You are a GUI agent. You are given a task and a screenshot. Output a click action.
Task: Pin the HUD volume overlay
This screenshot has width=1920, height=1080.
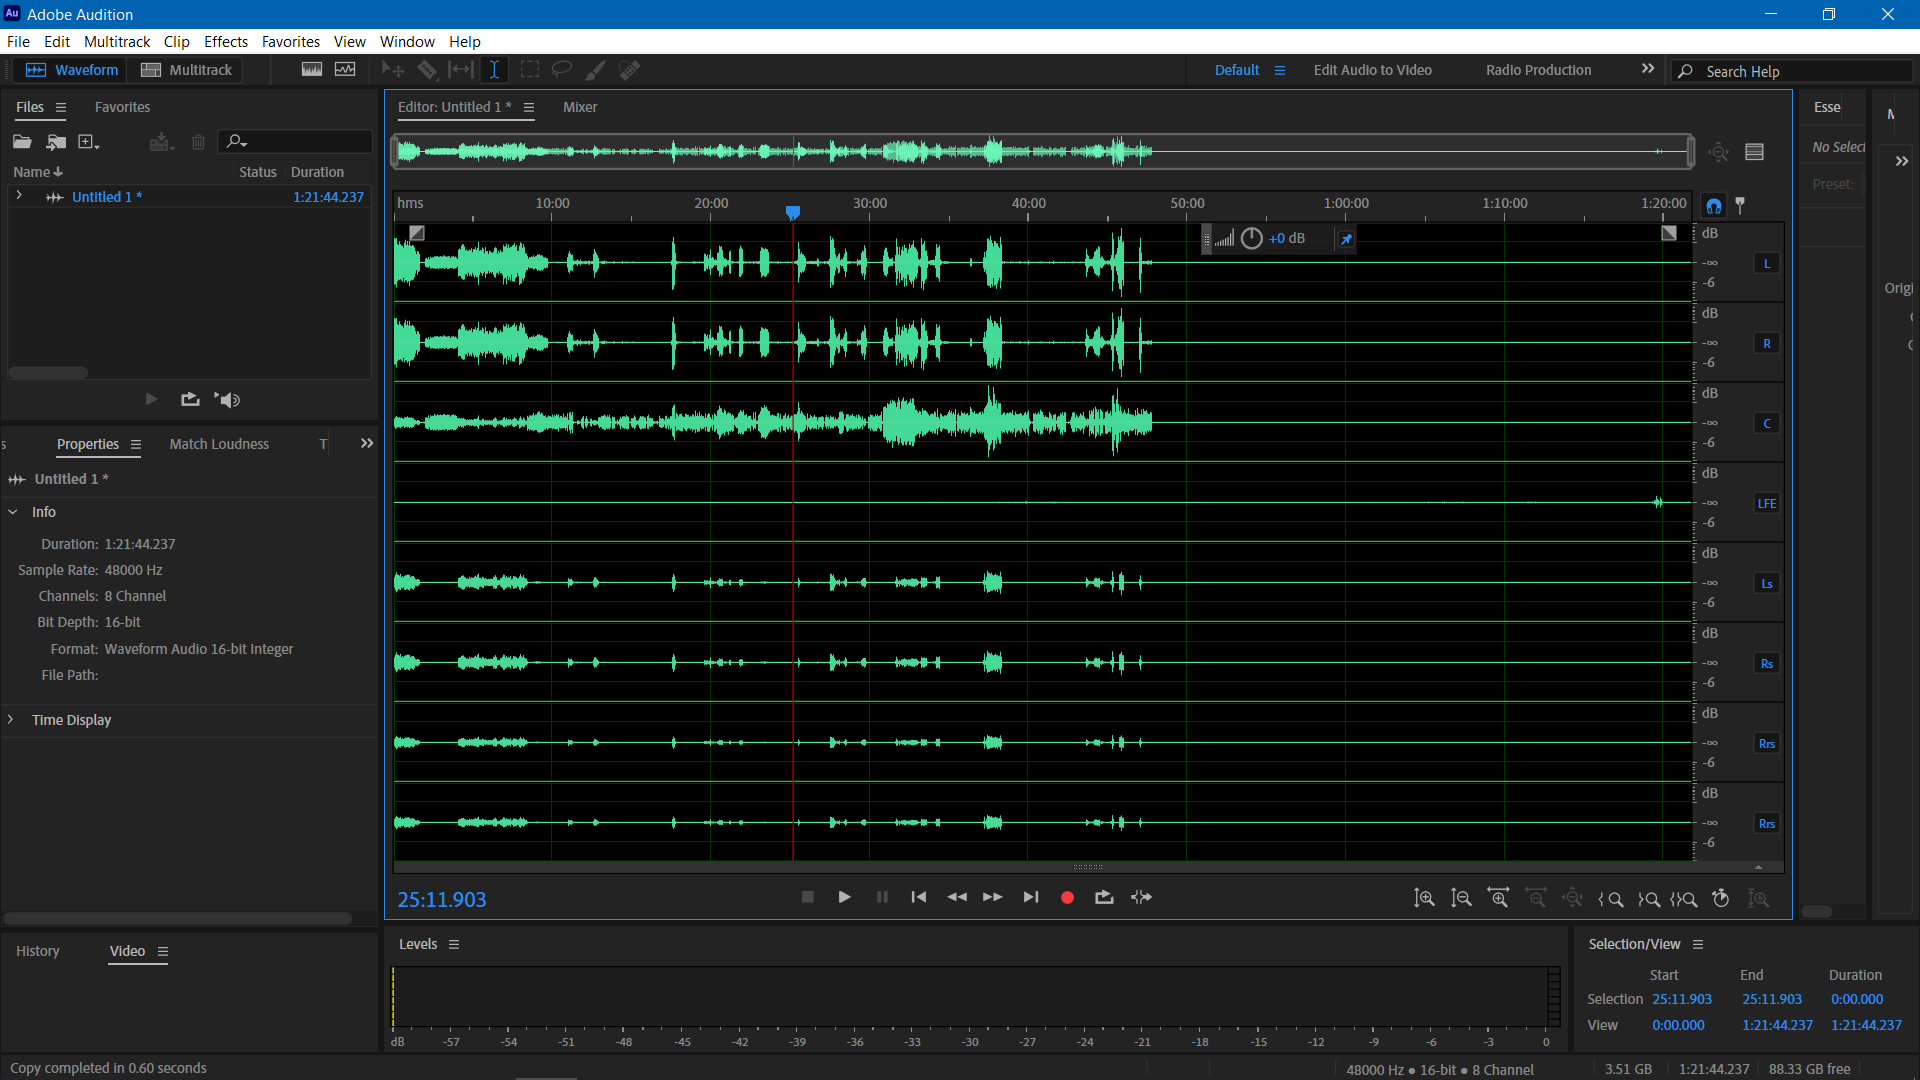point(1346,239)
